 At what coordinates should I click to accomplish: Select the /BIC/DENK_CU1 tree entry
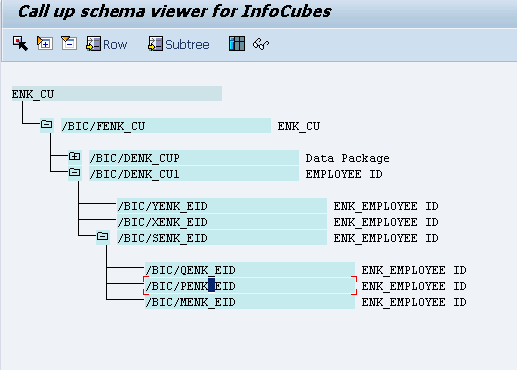tap(194, 174)
